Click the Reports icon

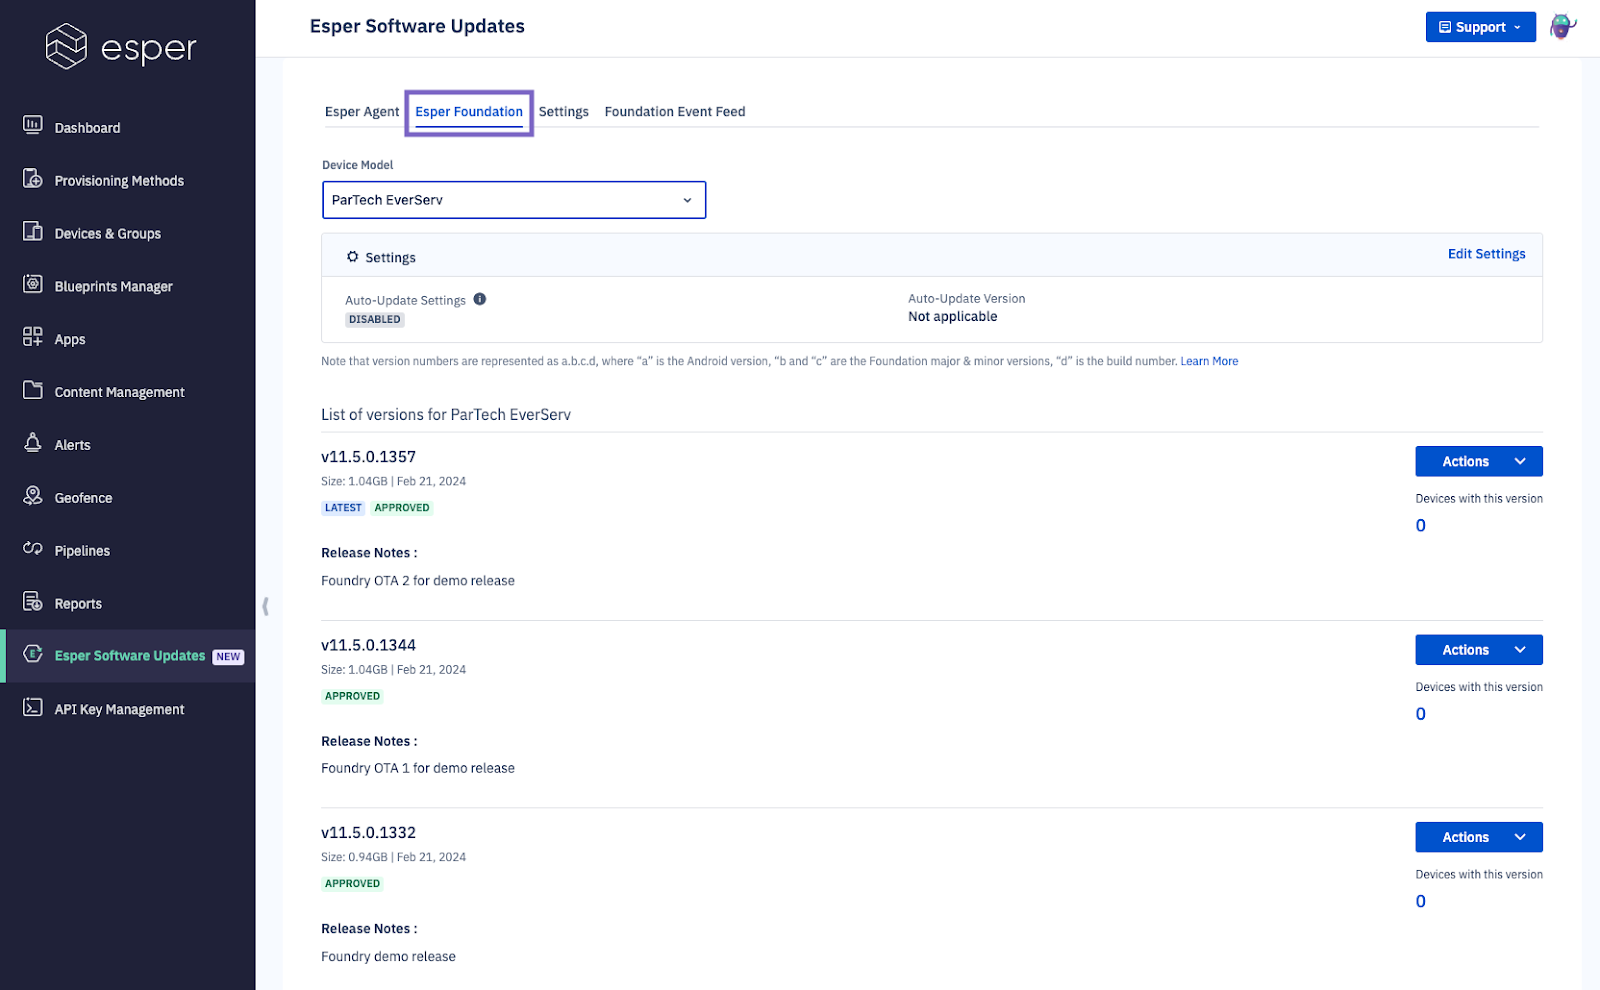(x=33, y=602)
